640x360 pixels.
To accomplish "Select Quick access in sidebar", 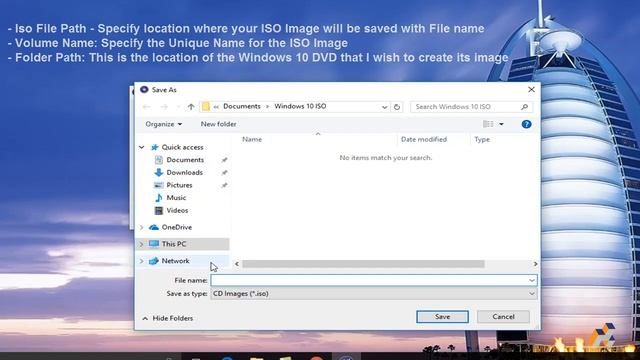I will (x=182, y=147).
